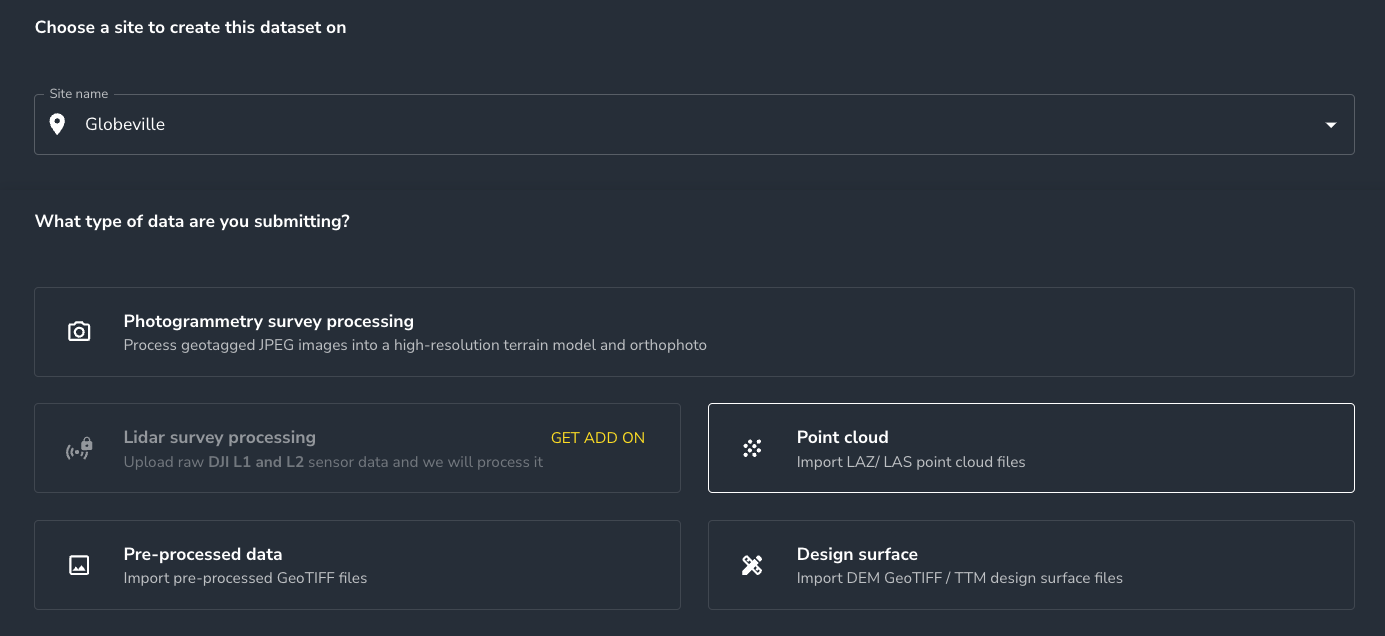Click the heading asking about data type
The image size is (1385, 636).
tap(192, 221)
